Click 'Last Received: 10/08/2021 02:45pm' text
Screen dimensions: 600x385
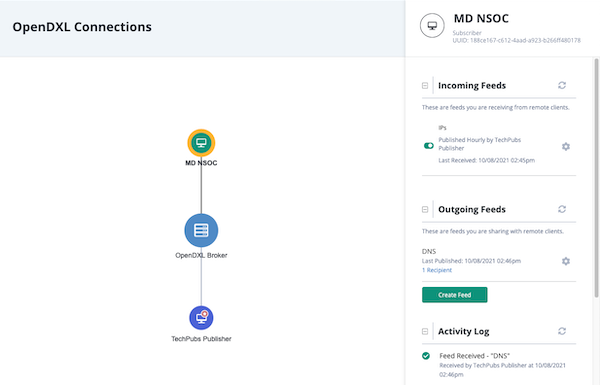coord(486,160)
